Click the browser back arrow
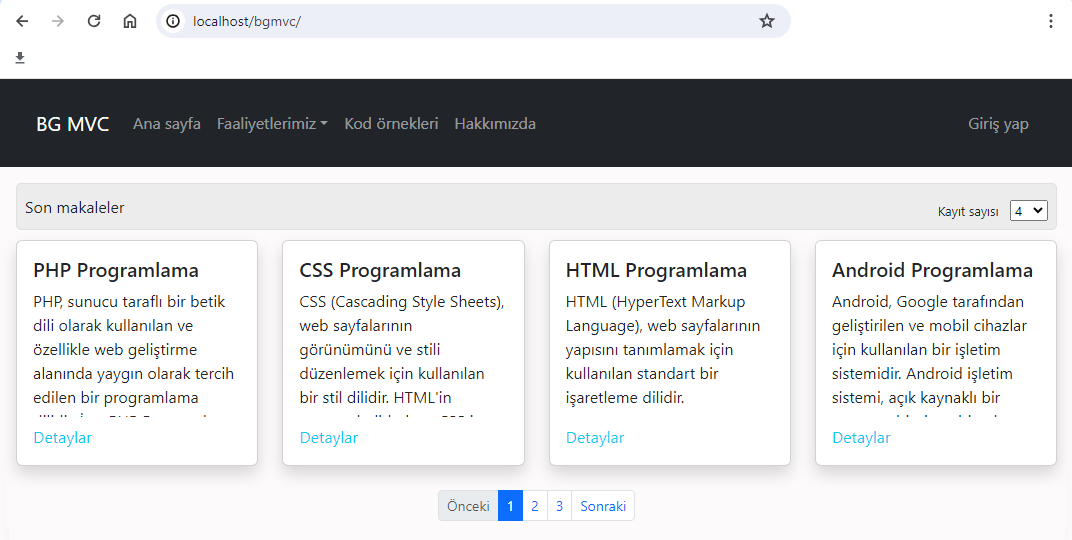The height and width of the screenshot is (540, 1072). pos(22,21)
